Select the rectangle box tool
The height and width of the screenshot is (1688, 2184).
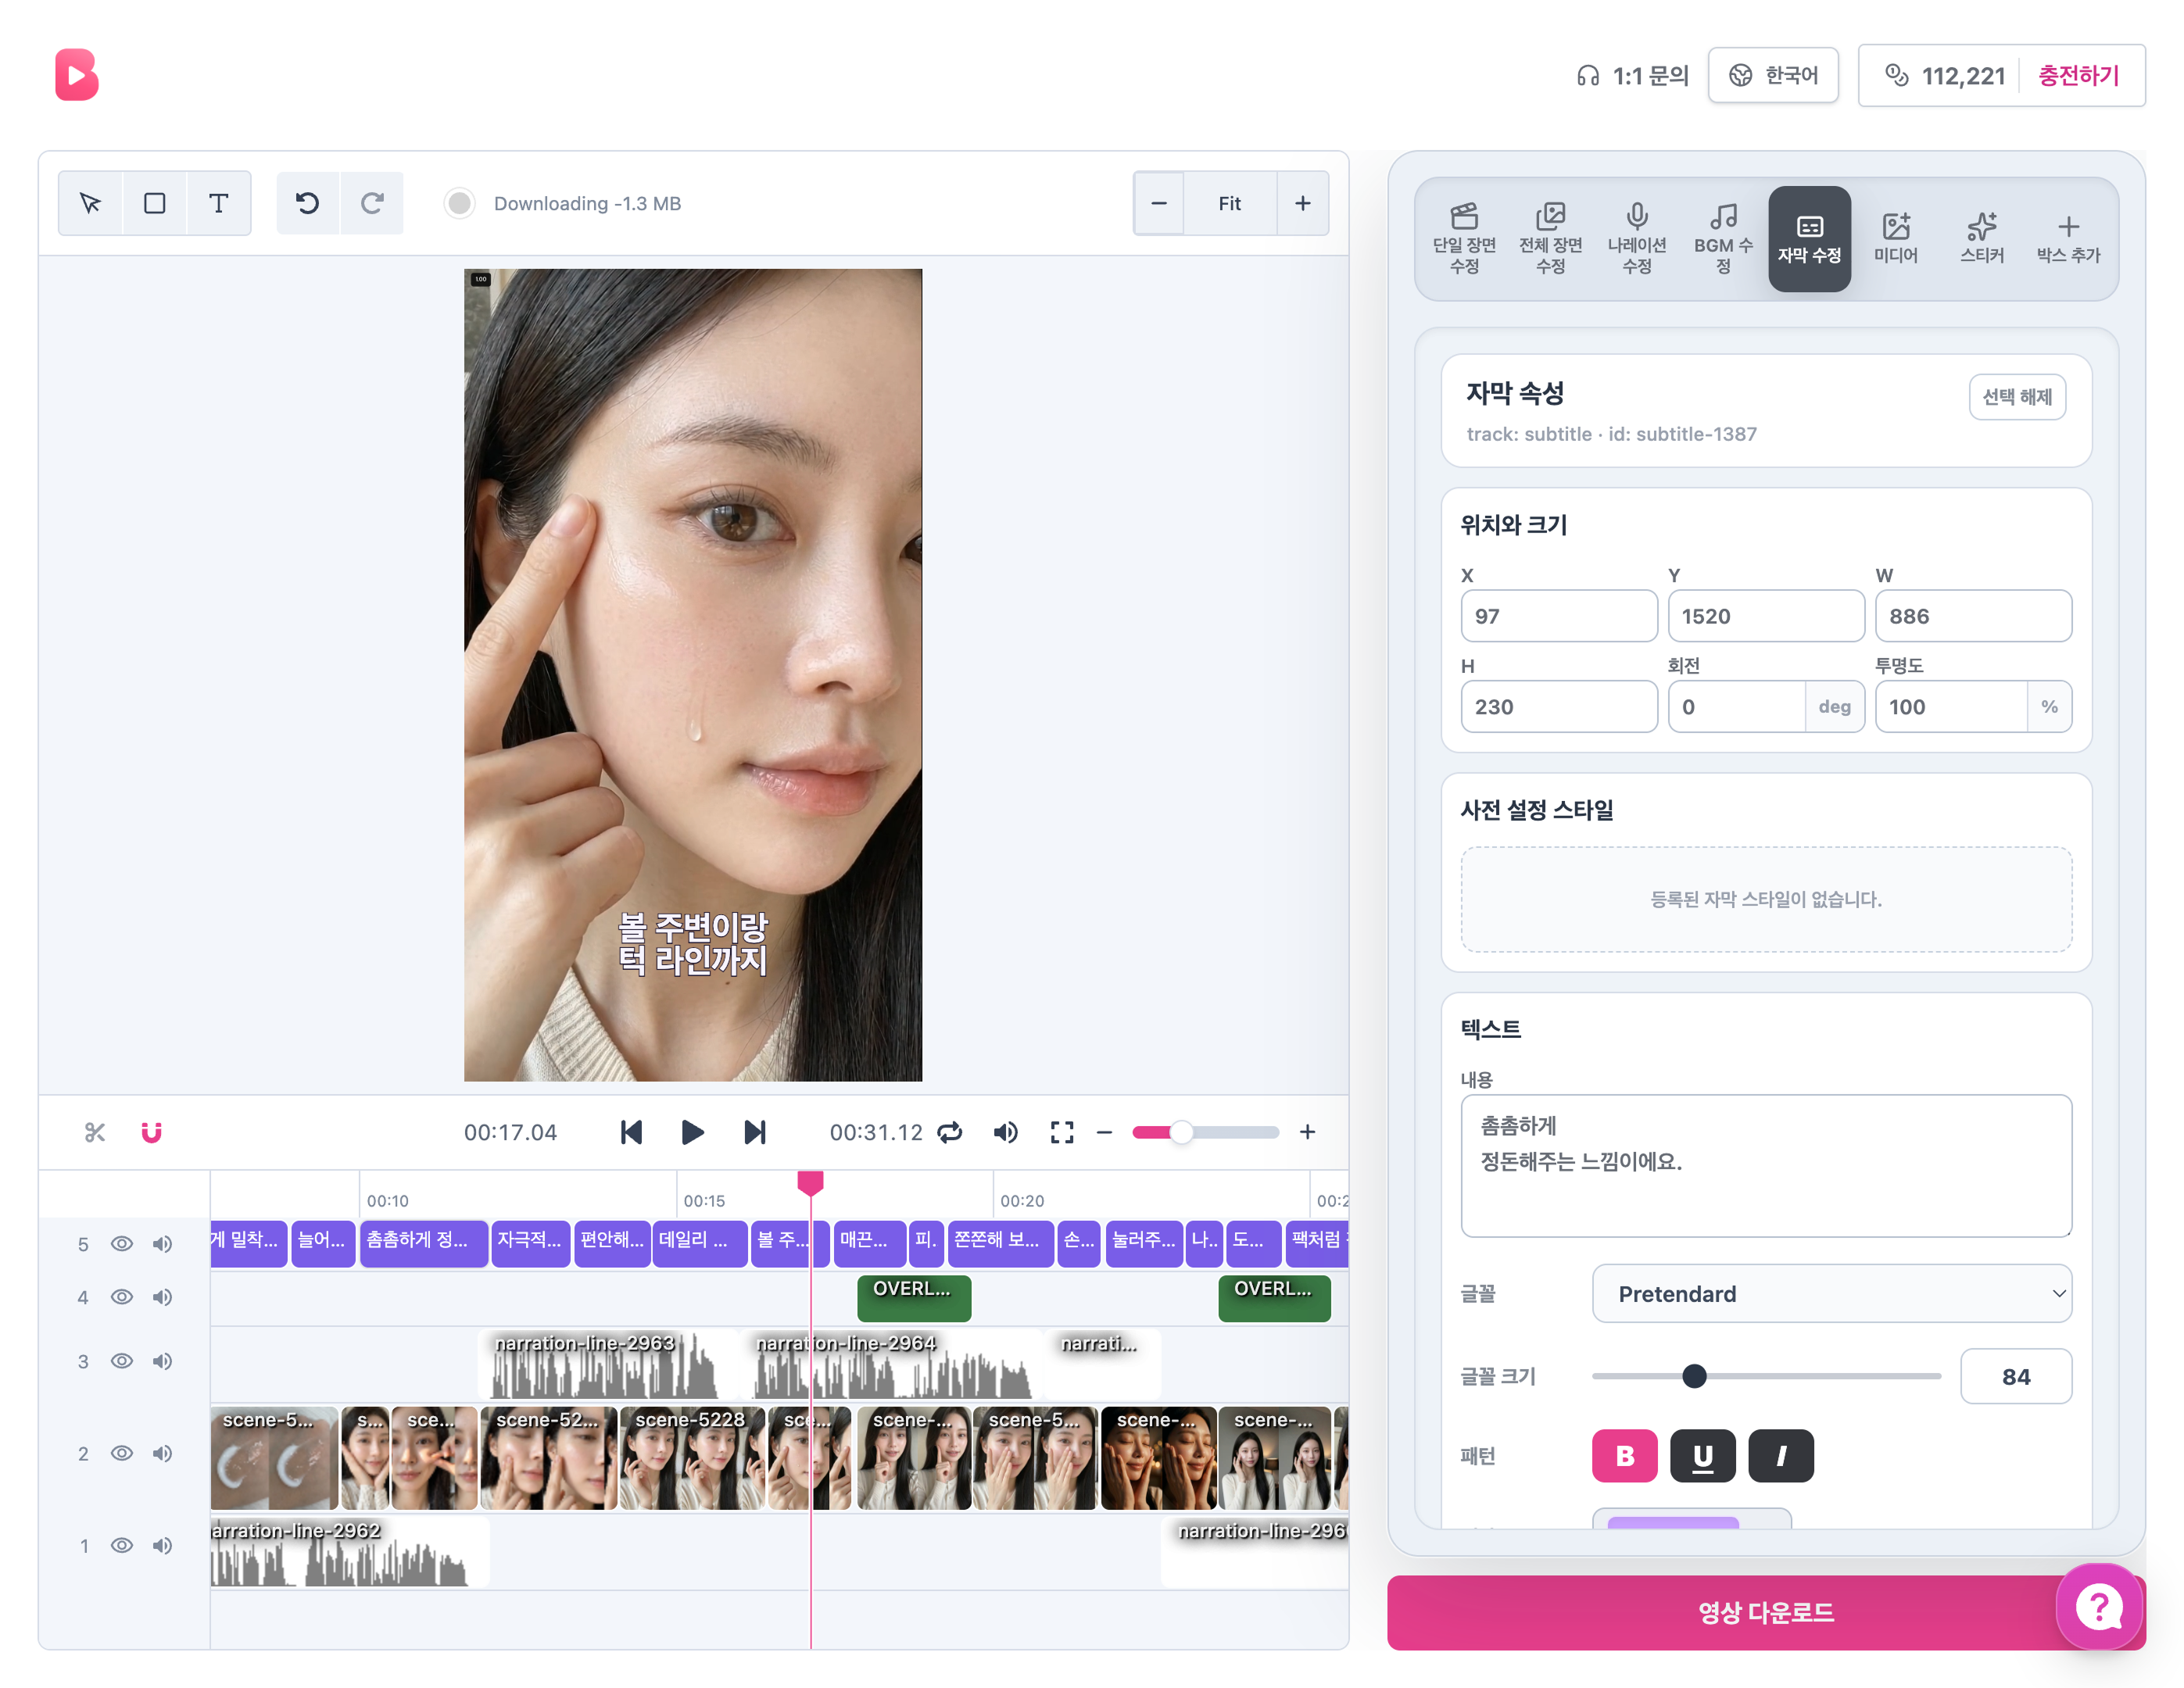click(155, 203)
